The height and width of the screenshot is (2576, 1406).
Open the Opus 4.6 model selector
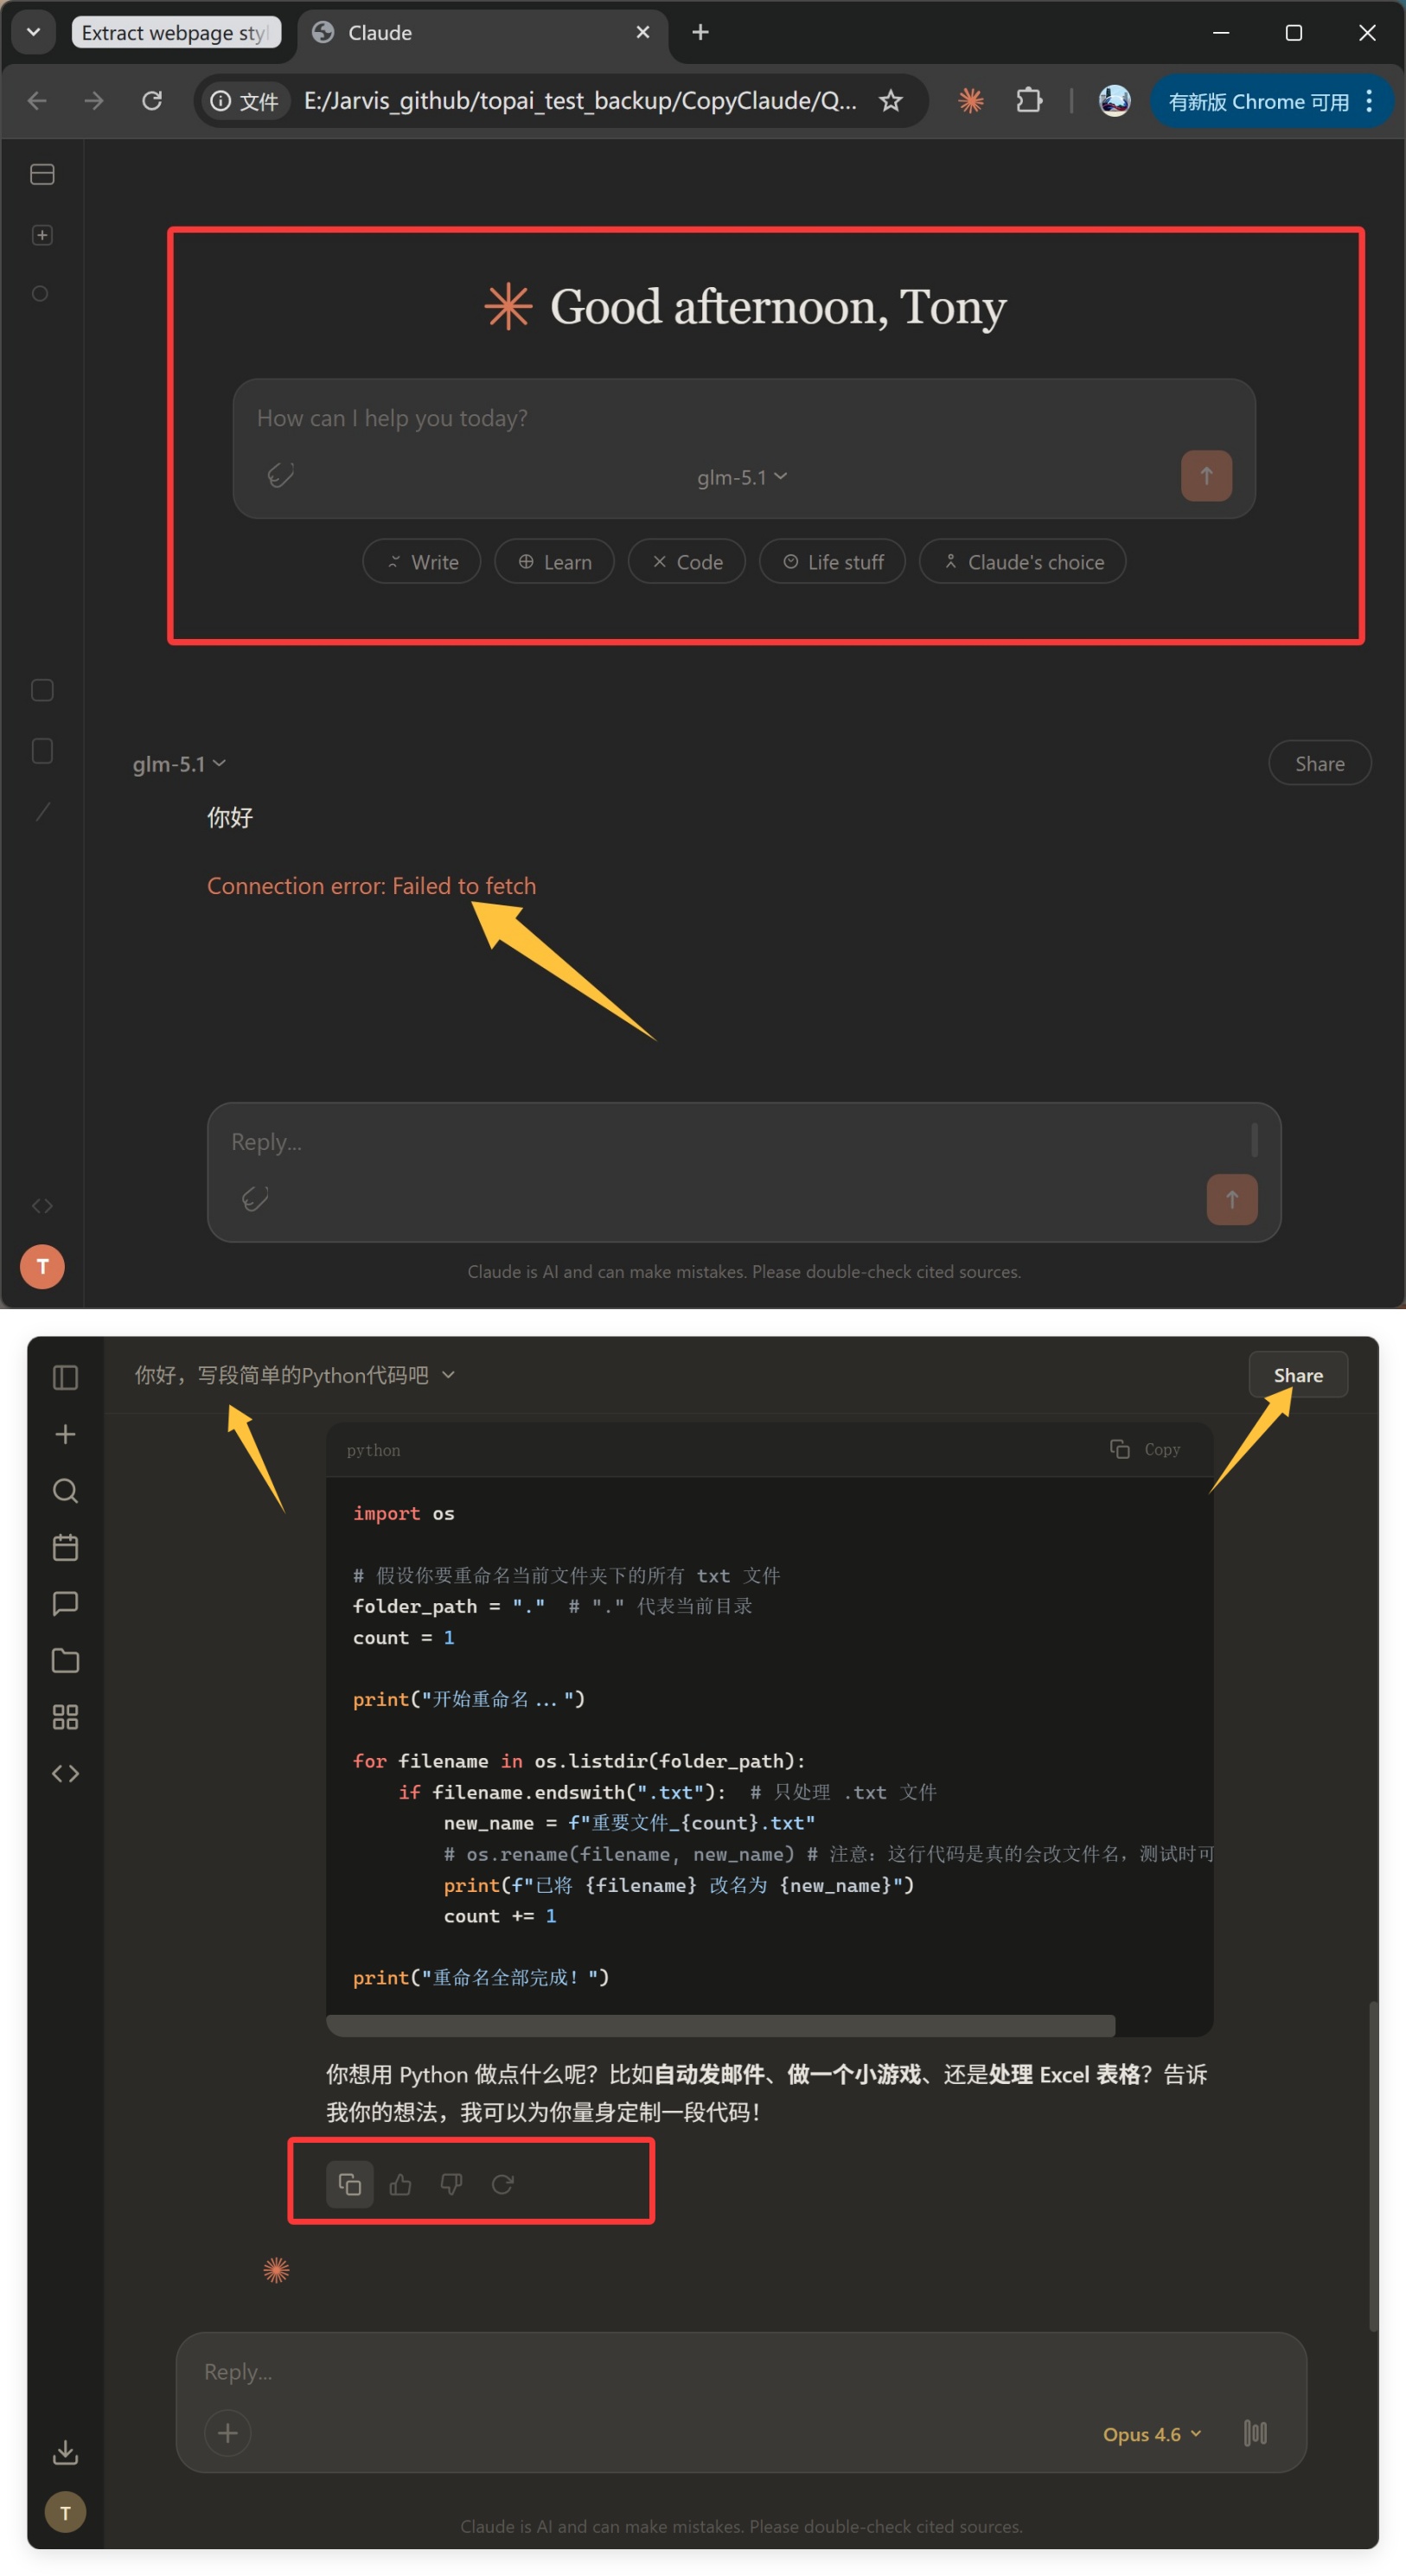click(1152, 2434)
